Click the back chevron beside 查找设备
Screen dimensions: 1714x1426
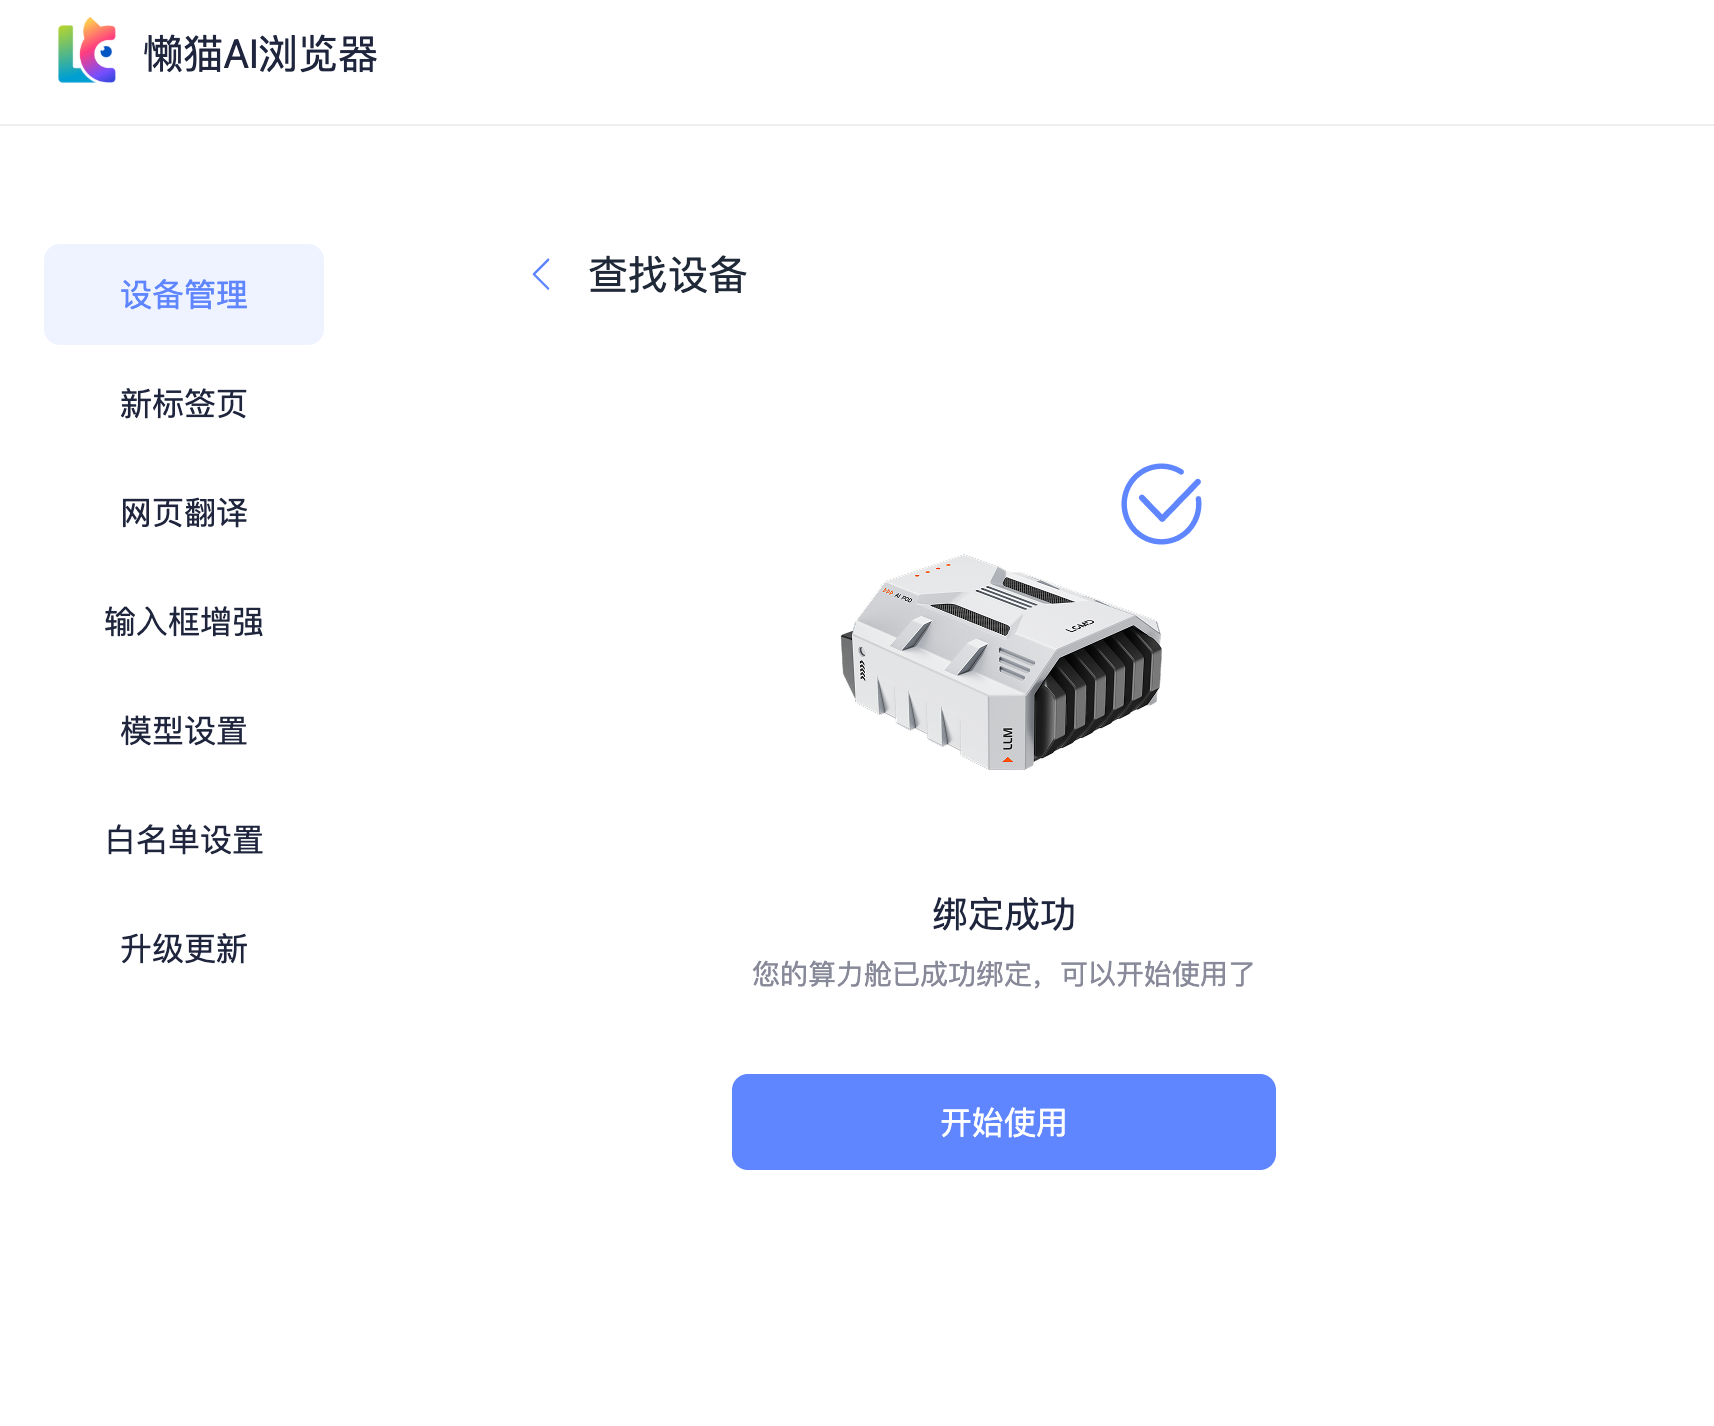(541, 274)
